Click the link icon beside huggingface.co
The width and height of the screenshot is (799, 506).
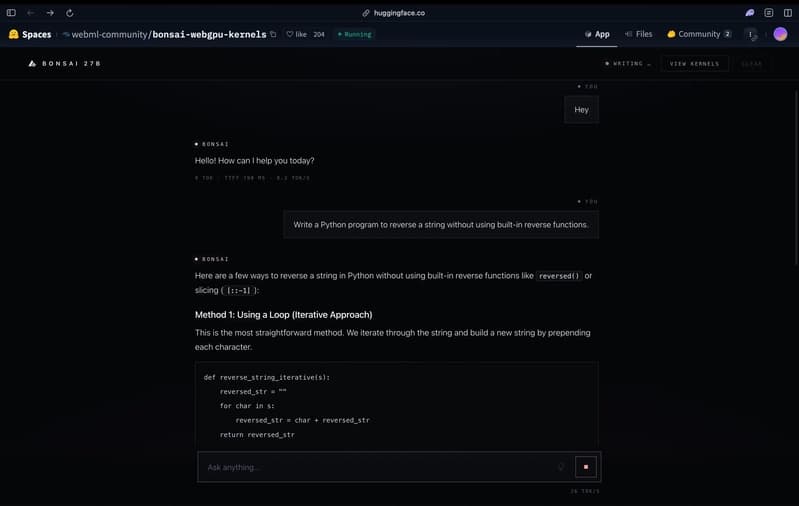[365, 13]
